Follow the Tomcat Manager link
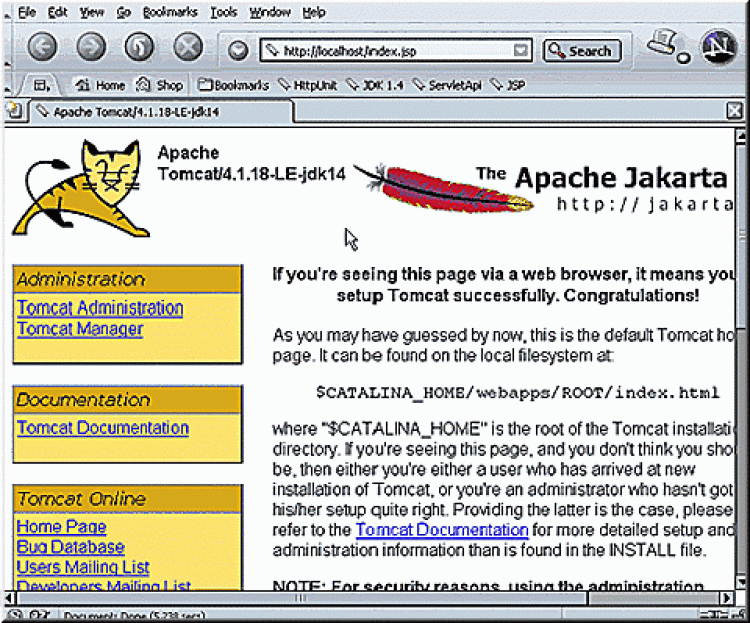 (x=80, y=329)
